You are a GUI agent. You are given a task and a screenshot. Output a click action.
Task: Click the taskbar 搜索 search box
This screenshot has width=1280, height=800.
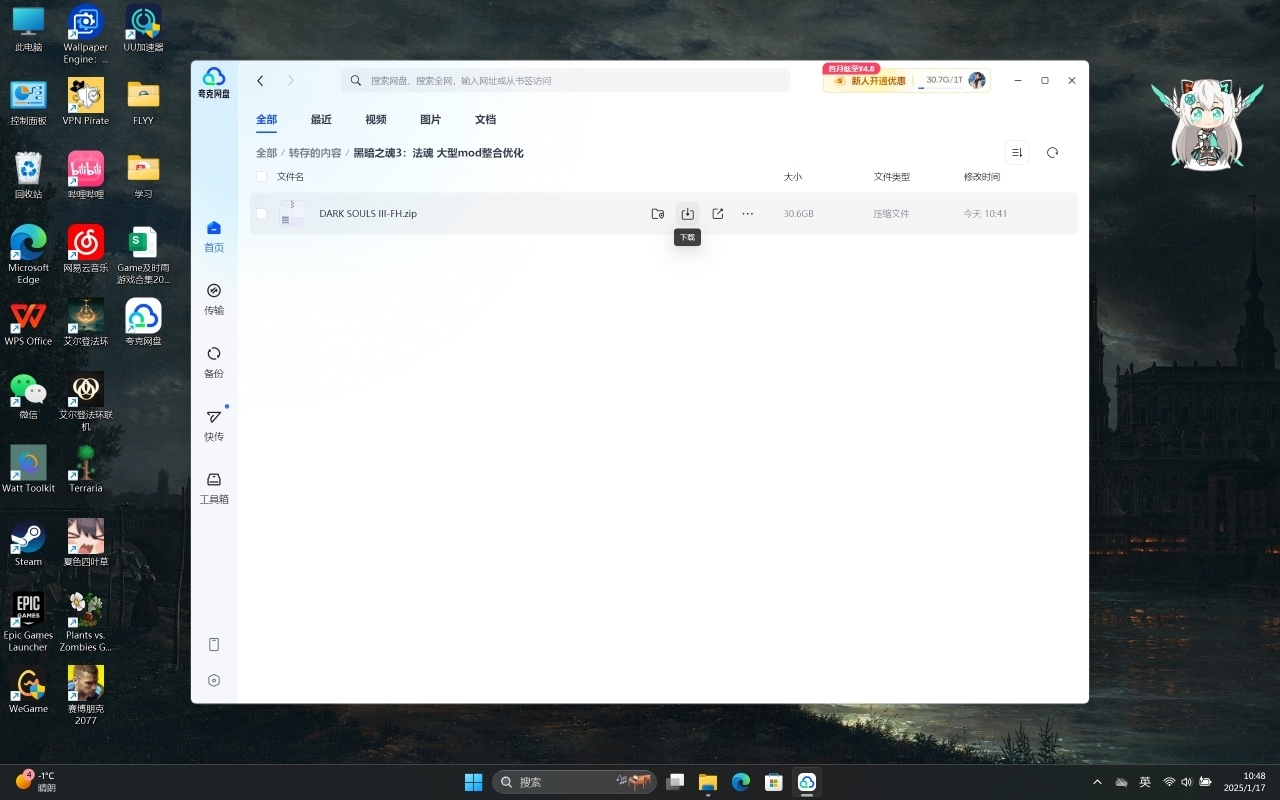coord(574,782)
